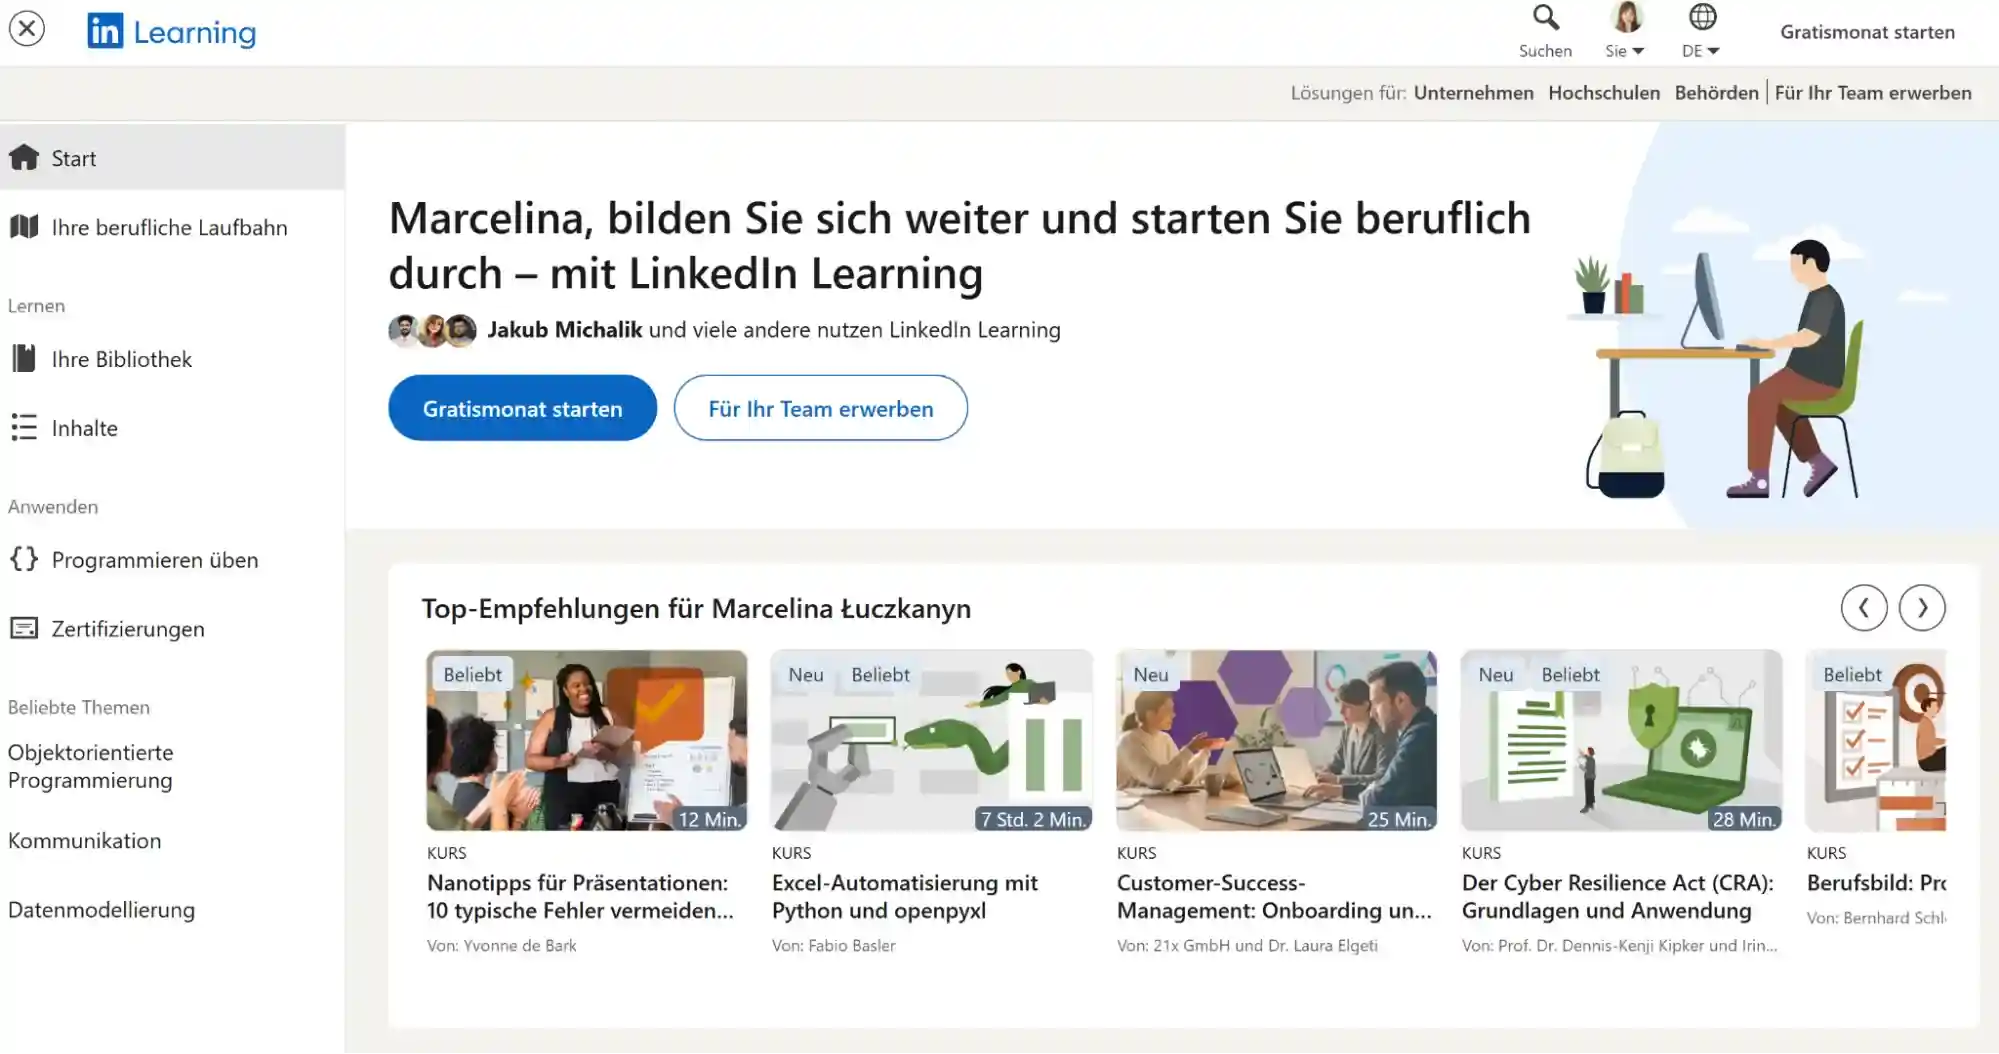Viewport: 1999px width, 1054px height.
Task: Open the Objektorientierte Programmierung topic
Action: pyautogui.click(x=91, y=766)
